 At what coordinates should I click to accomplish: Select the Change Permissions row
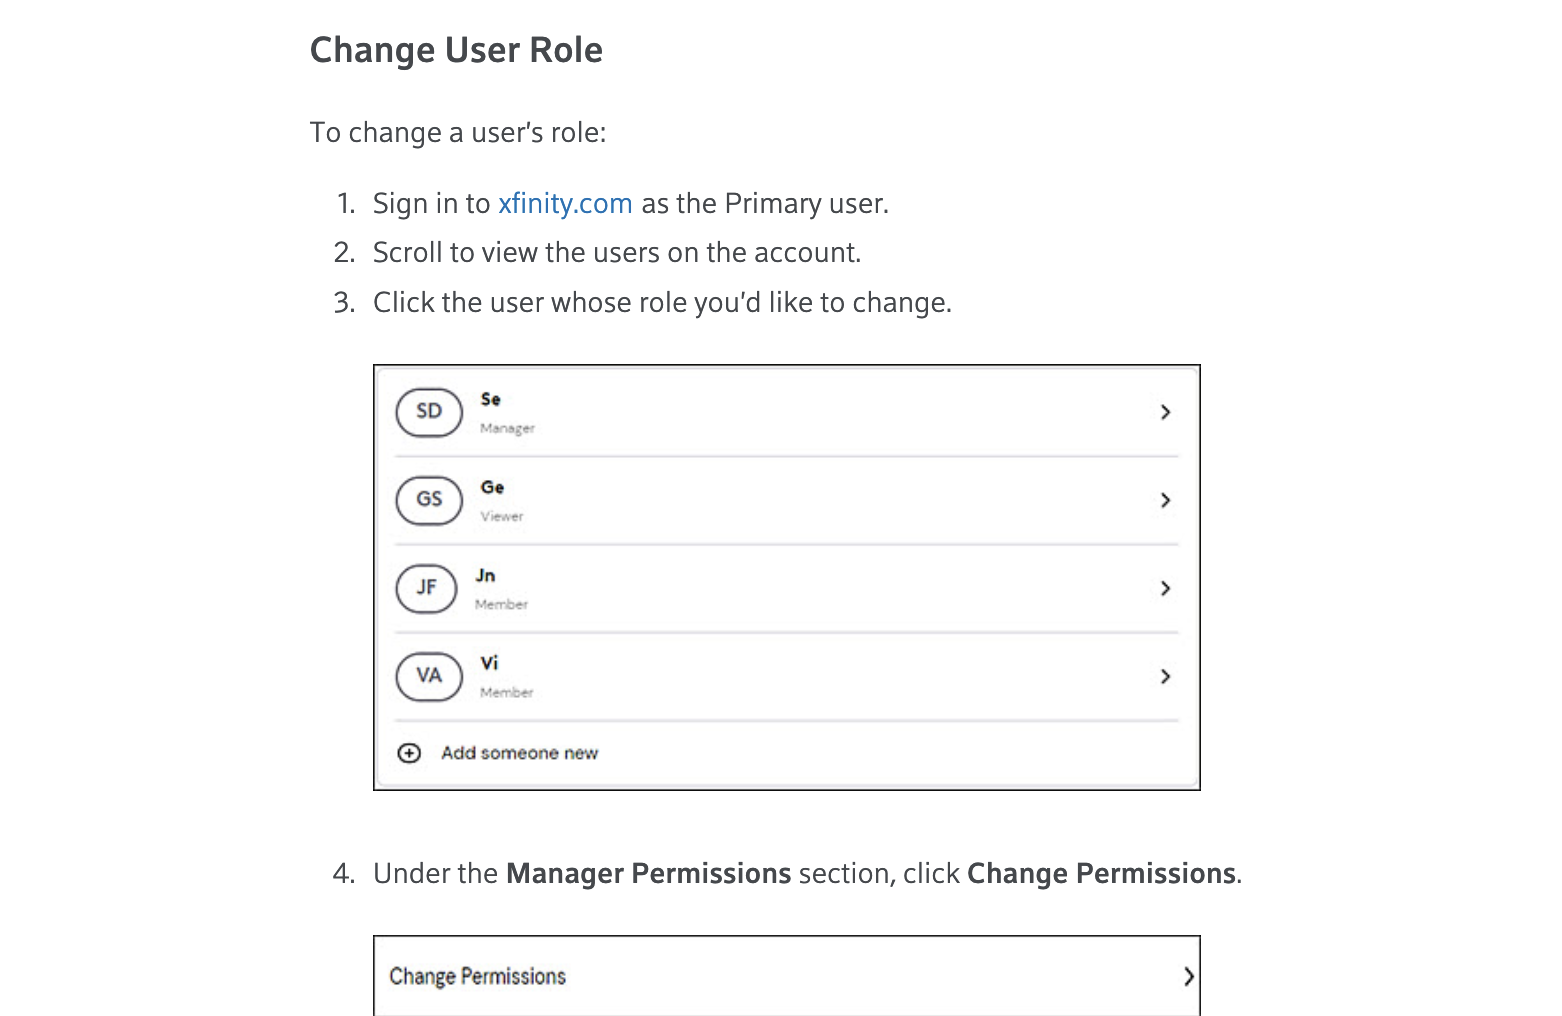coord(700,975)
